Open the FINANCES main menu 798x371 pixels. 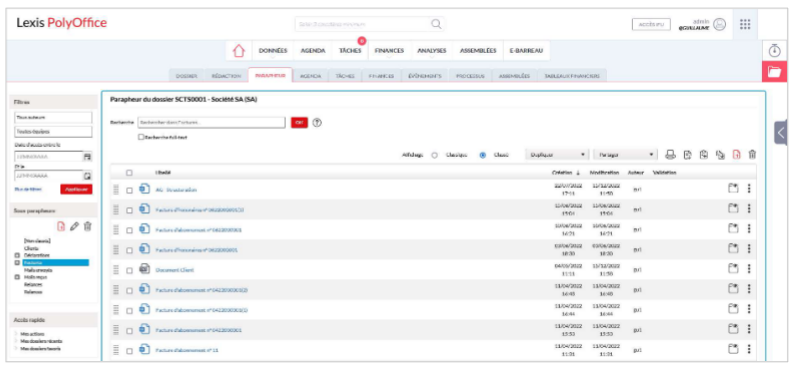point(389,51)
